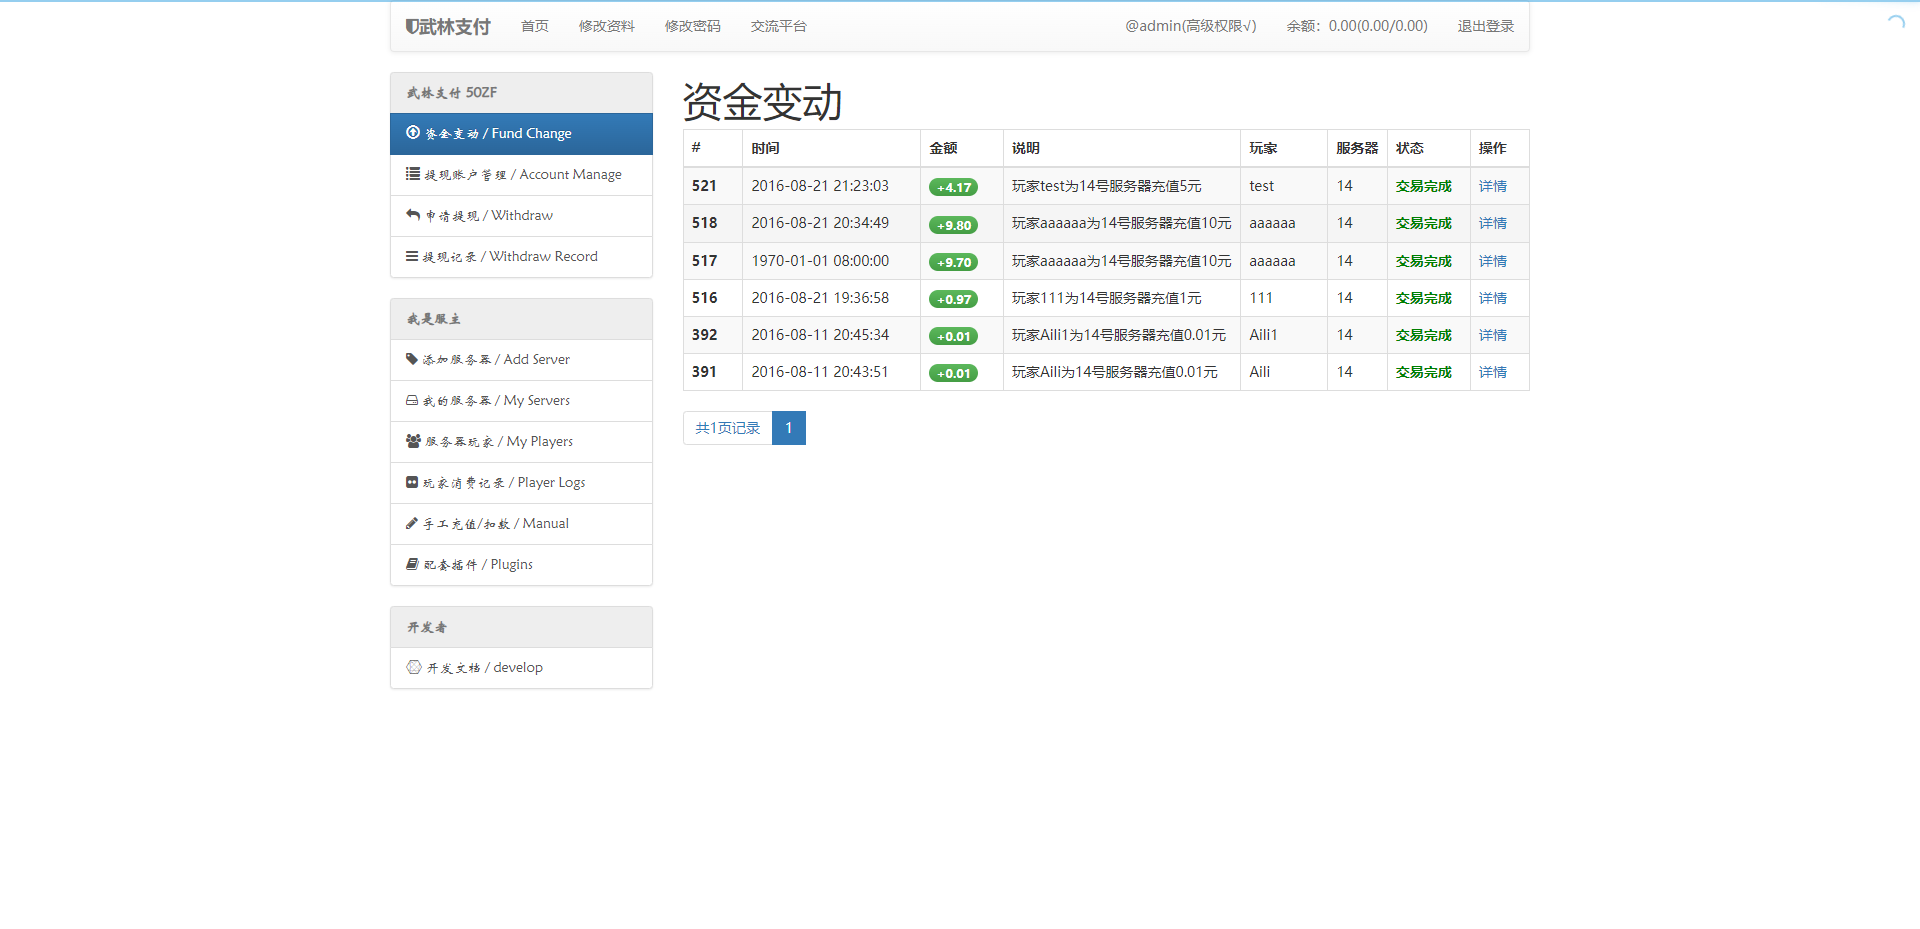The width and height of the screenshot is (1920, 929).
Task: Click the Player Logs icon
Action: click(x=412, y=482)
